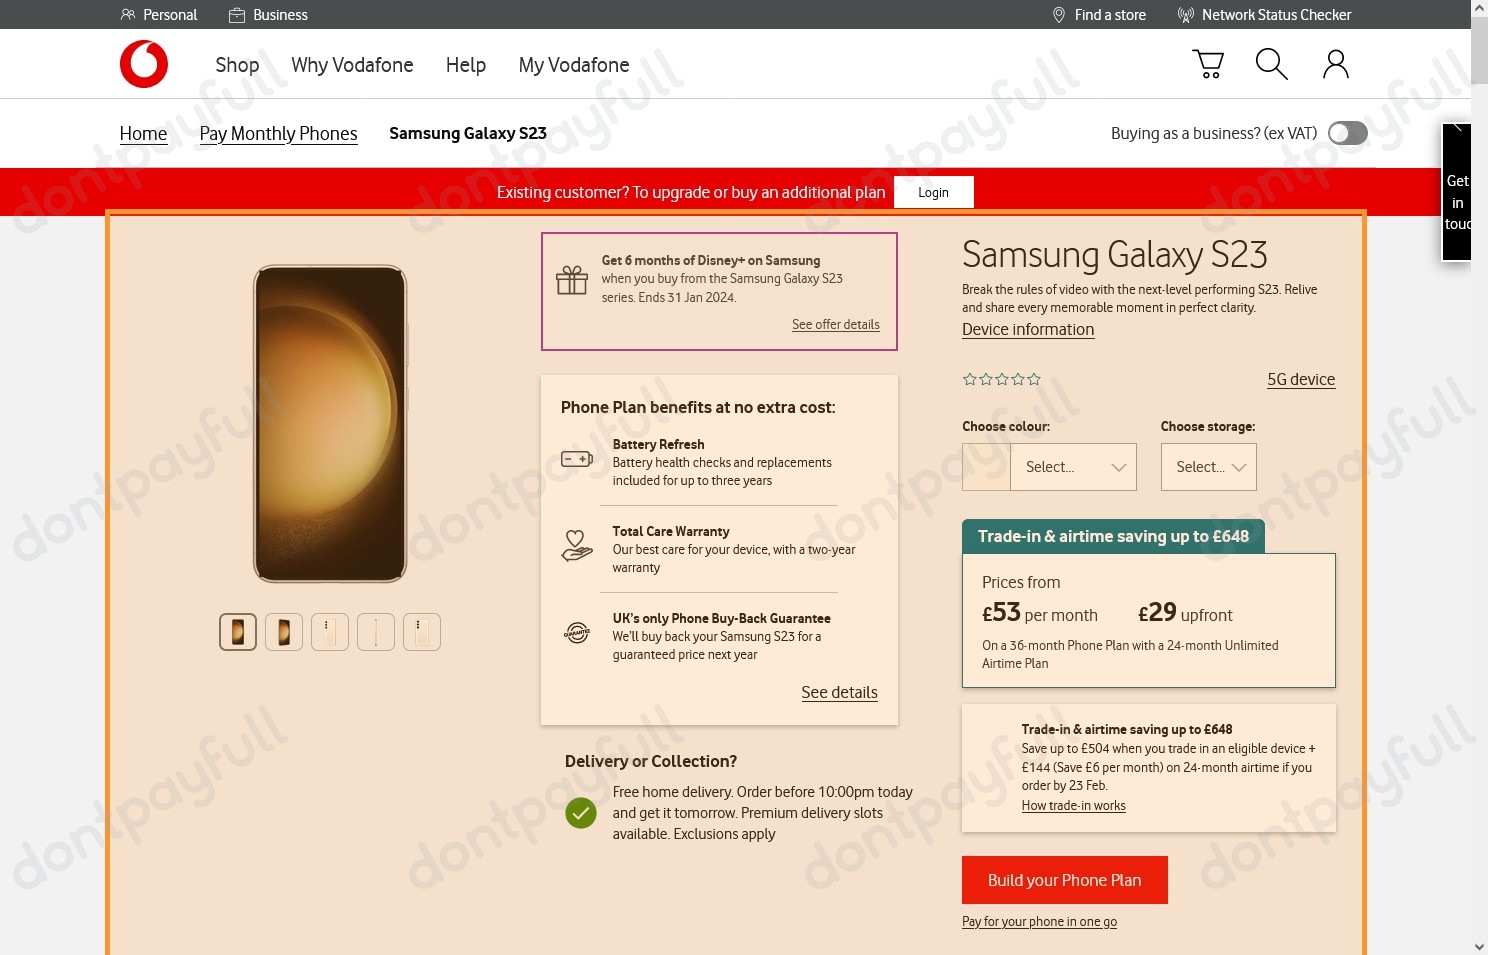Open the Why Vodafone menu
The width and height of the screenshot is (1488, 955).
pyautogui.click(x=352, y=65)
